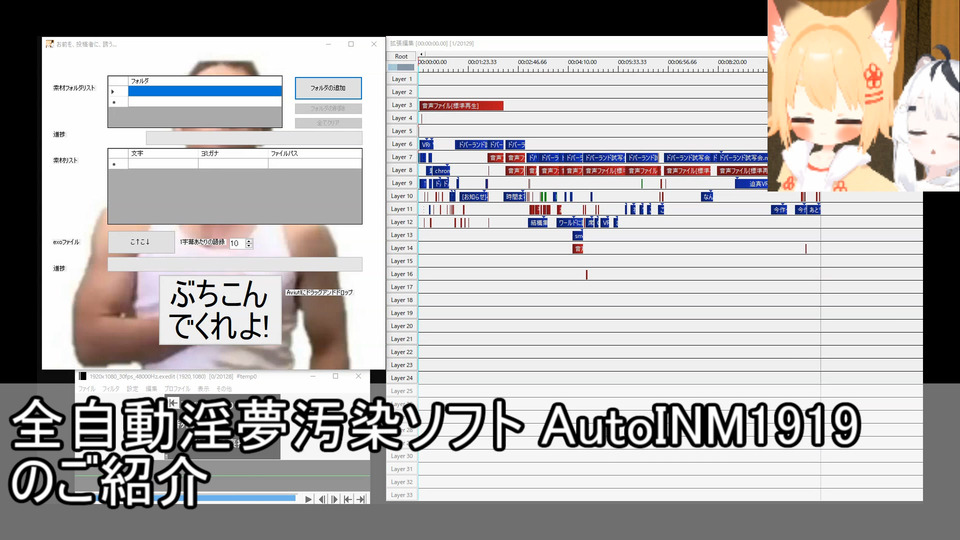The width and height of the screenshot is (960, 540).
Task: Minimize the AviUtl preview window
Action: point(313,376)
